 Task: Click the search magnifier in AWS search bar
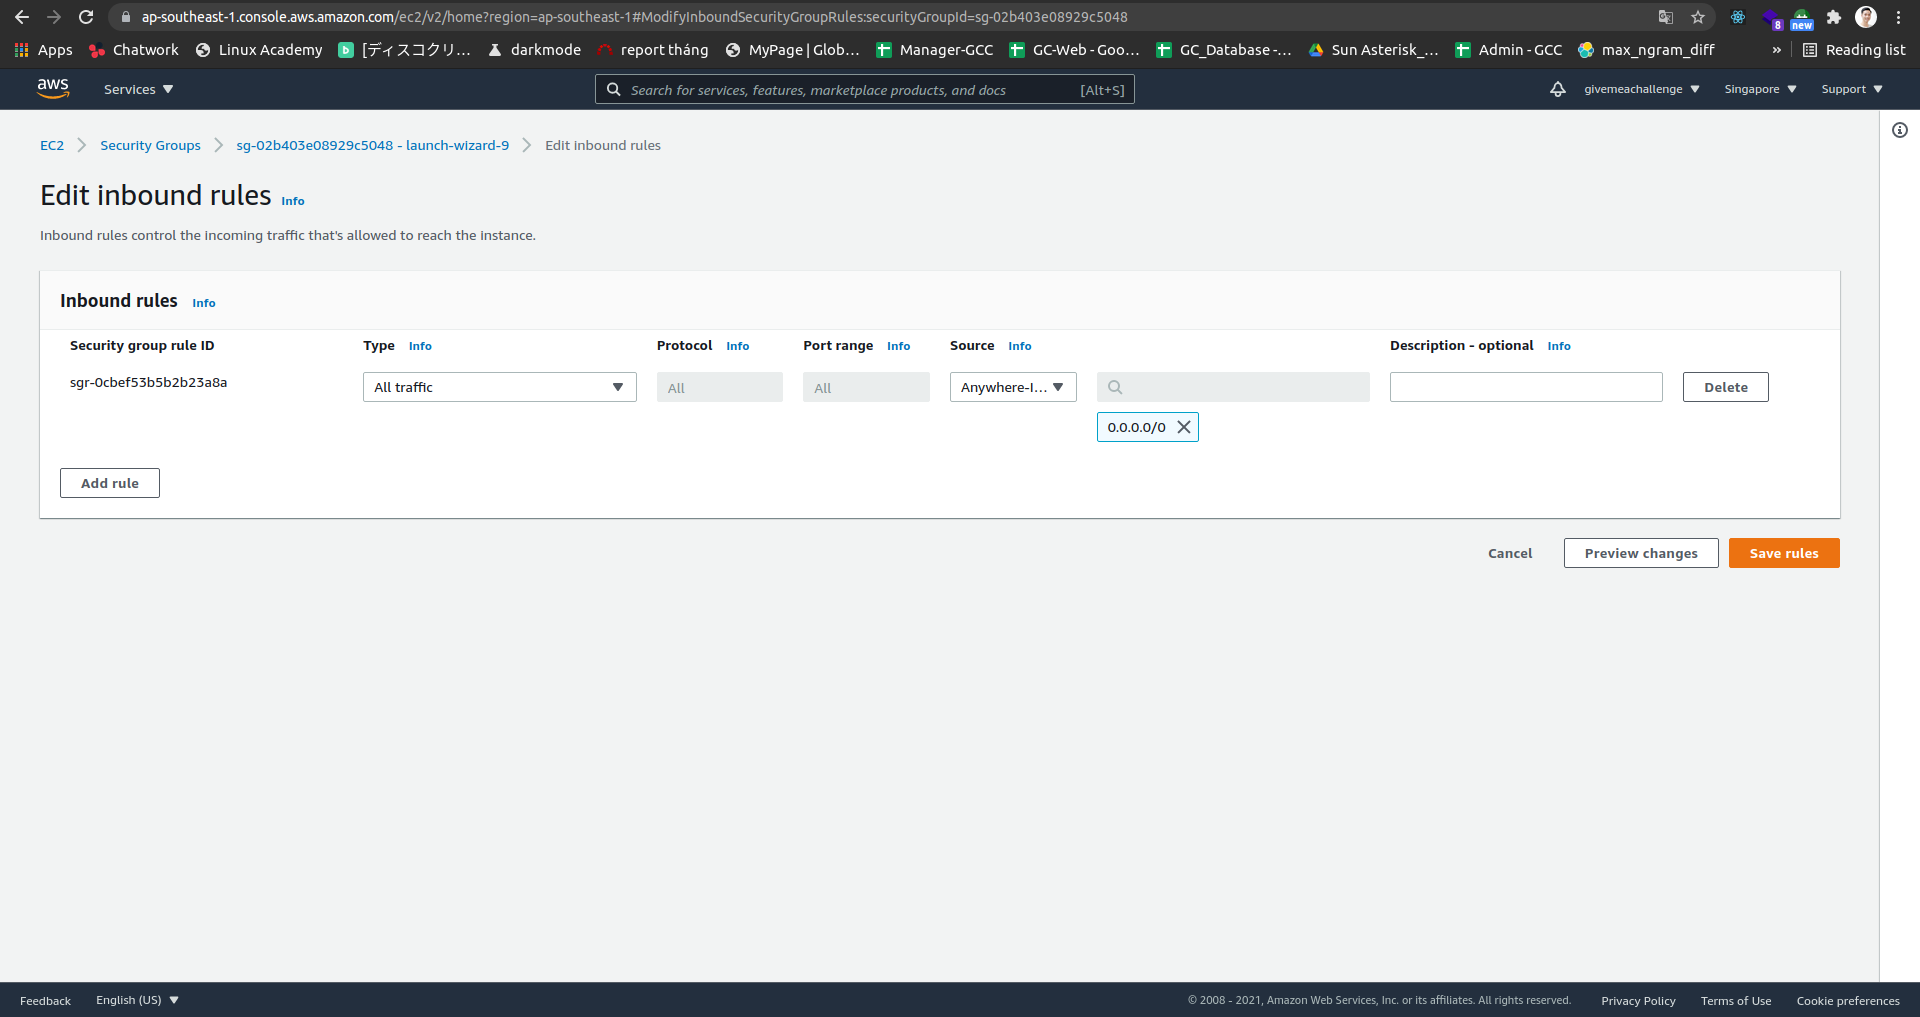coord(613,89)
